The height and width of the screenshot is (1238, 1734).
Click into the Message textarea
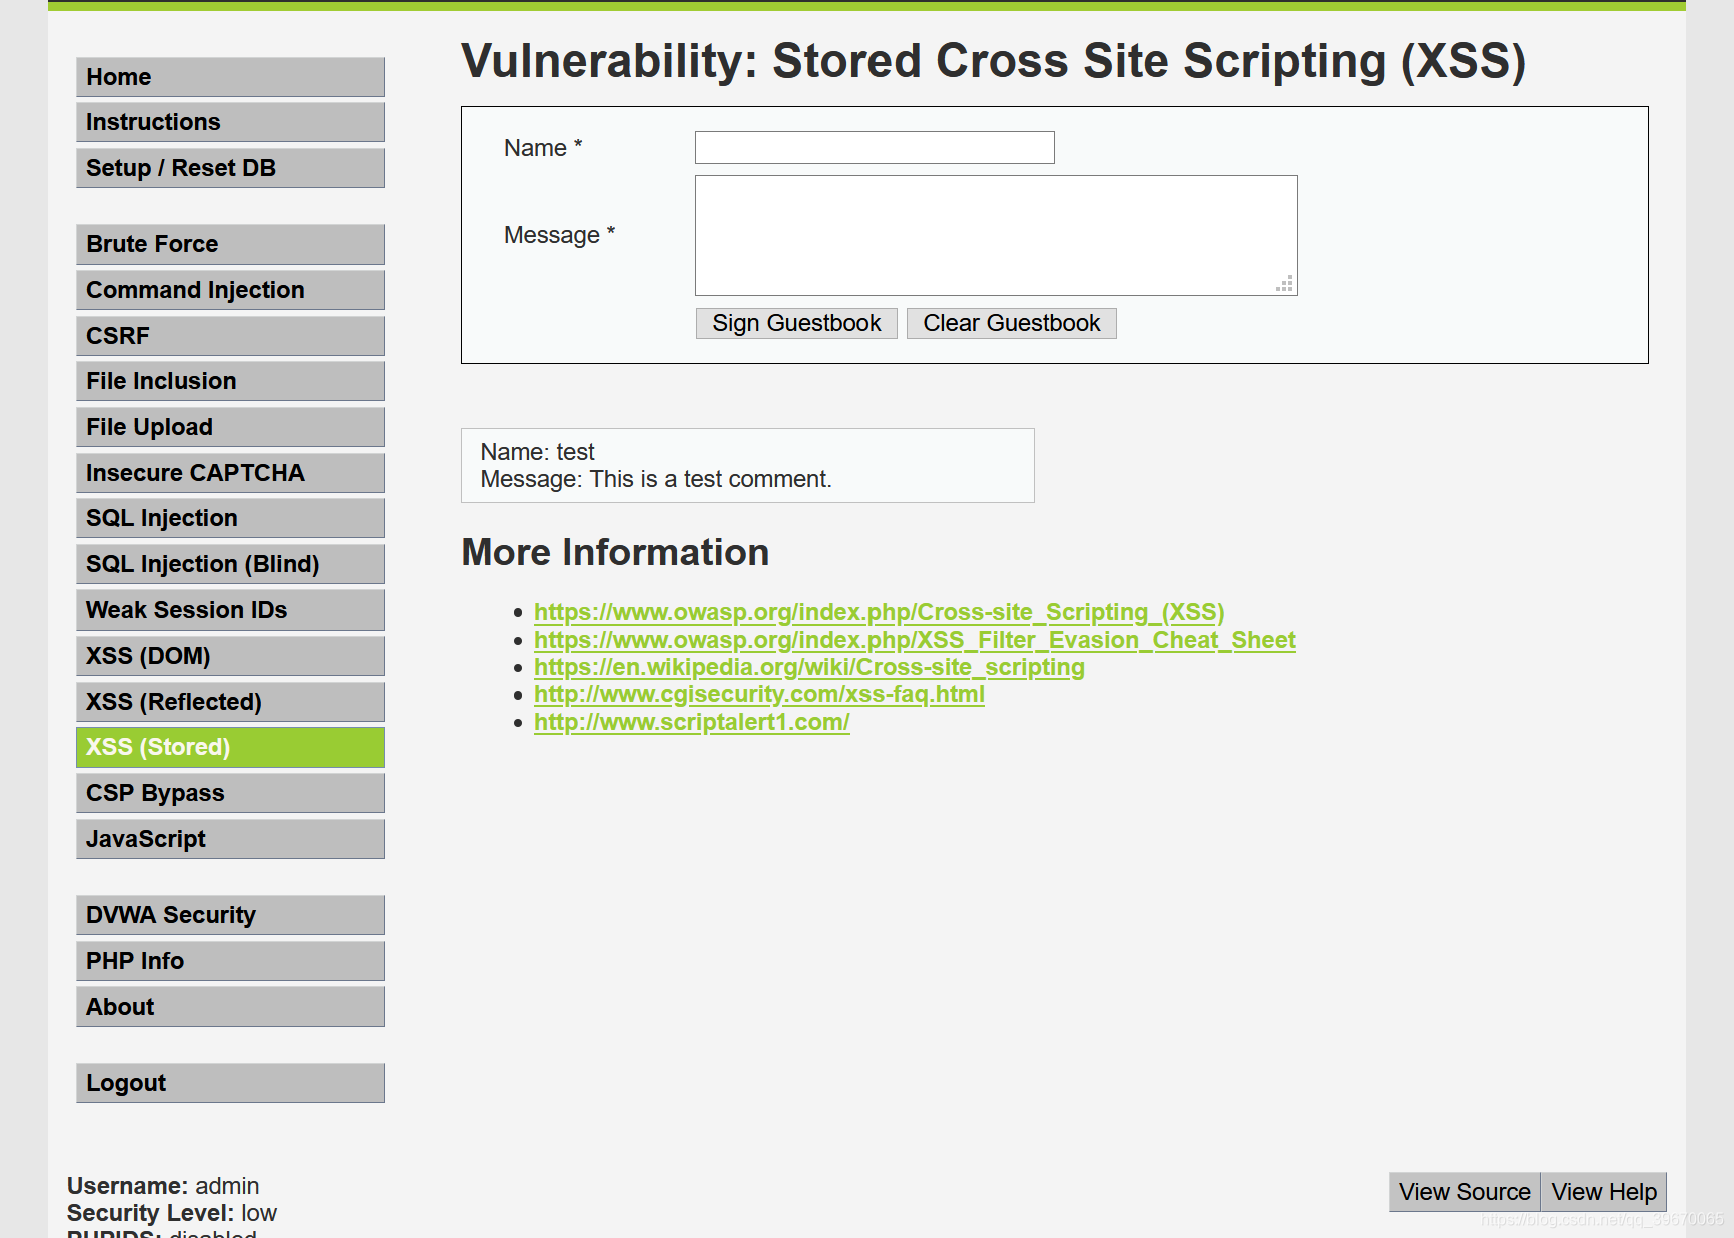[x=996, y=235]
